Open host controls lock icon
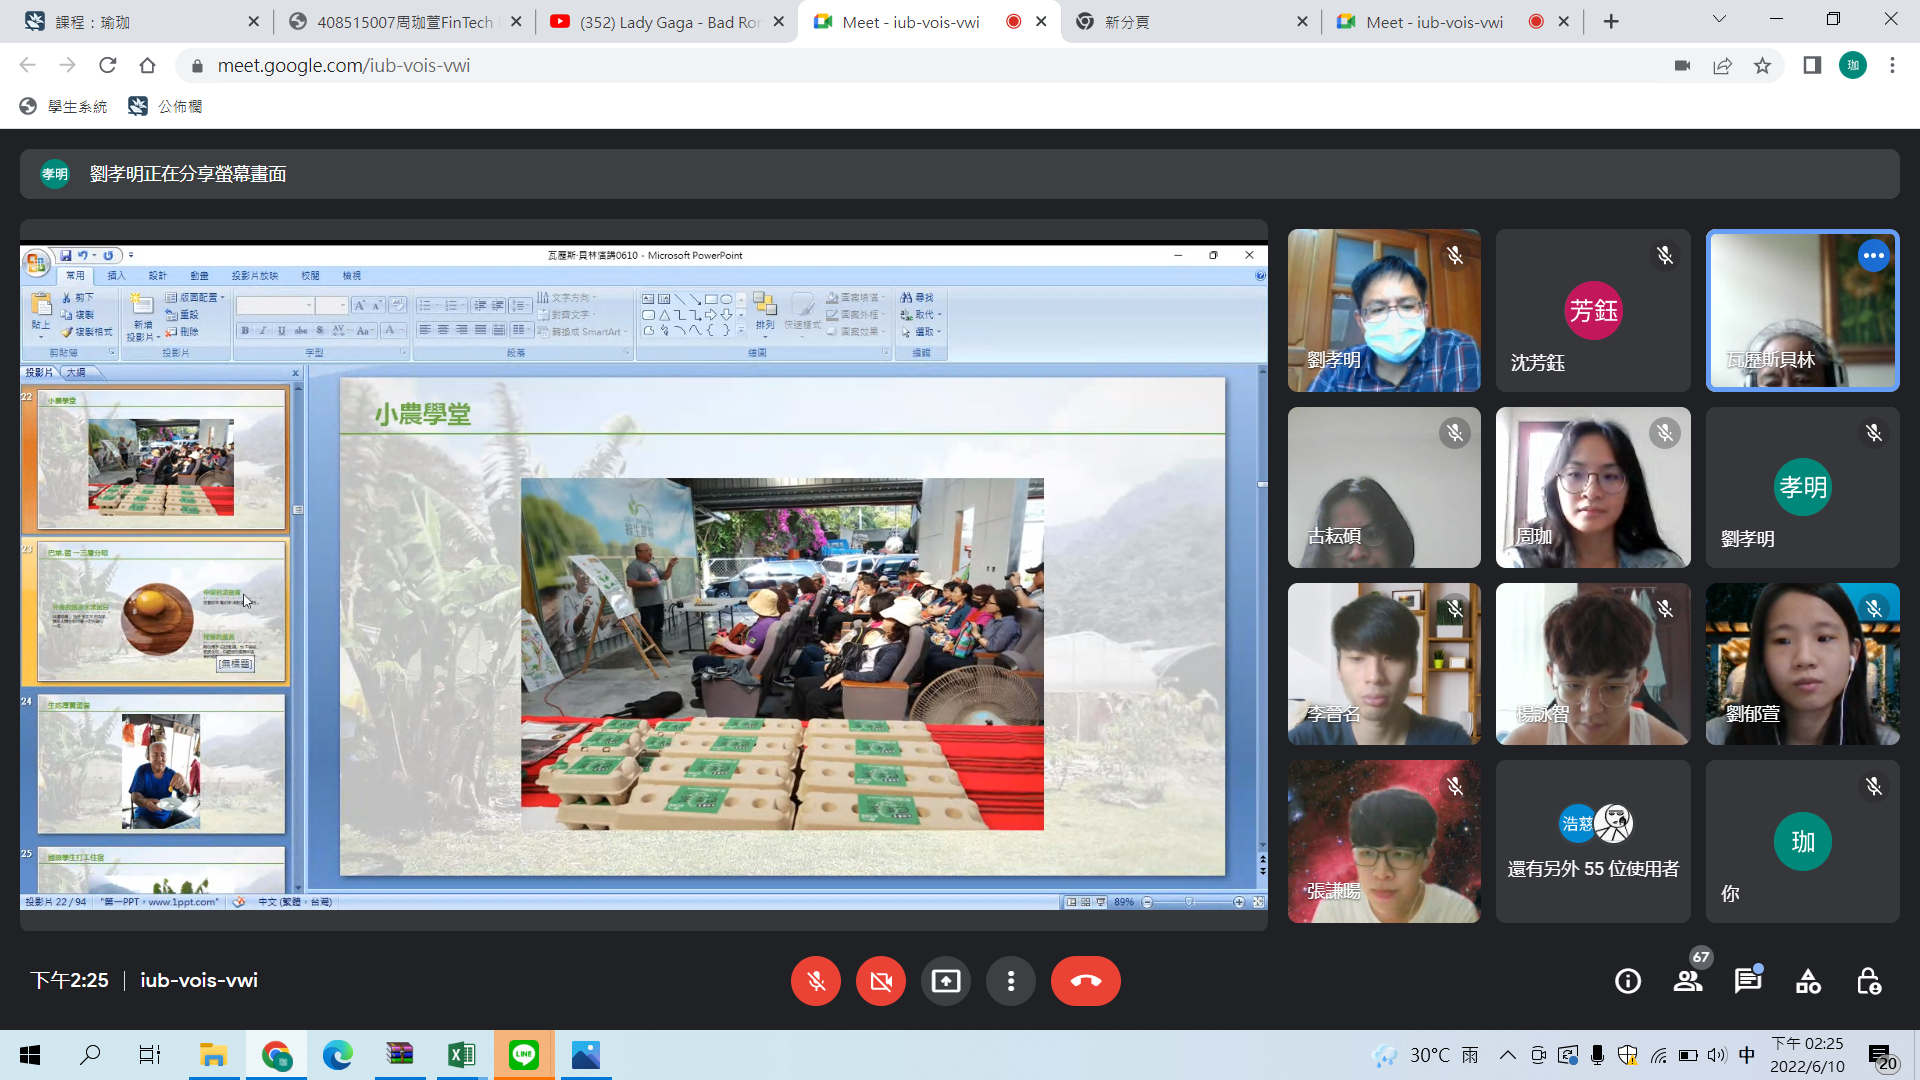This screenshot has width=1920, height=1080. click(1868, 981)
